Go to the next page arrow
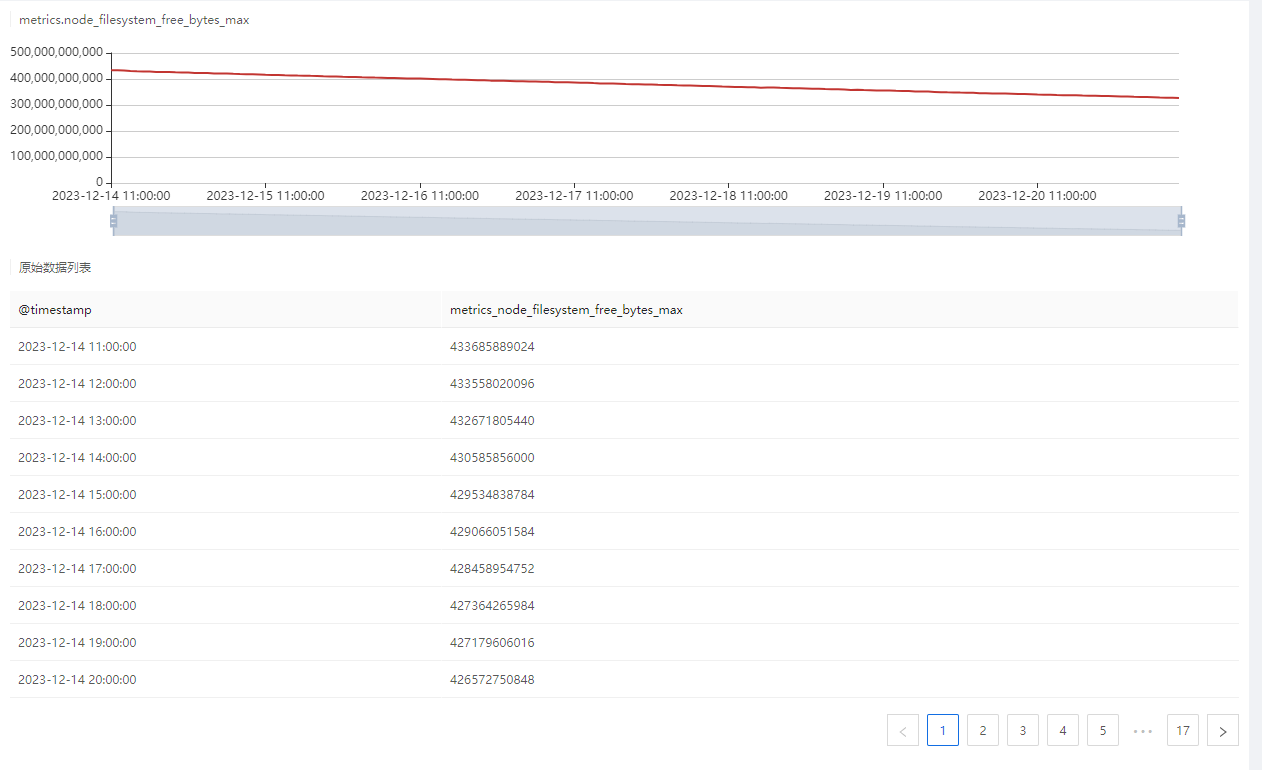Viewport: 1262px width, 770px height. [x=1222, y=730]
